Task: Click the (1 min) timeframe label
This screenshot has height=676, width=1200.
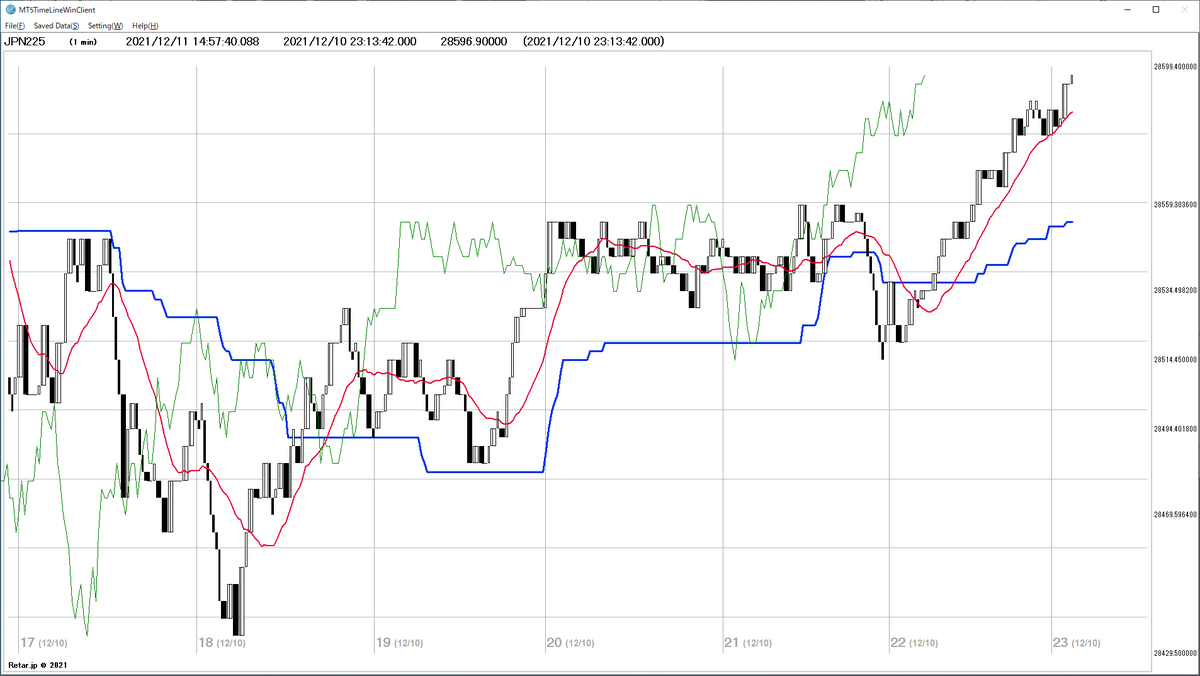Action: pos(84,42)
